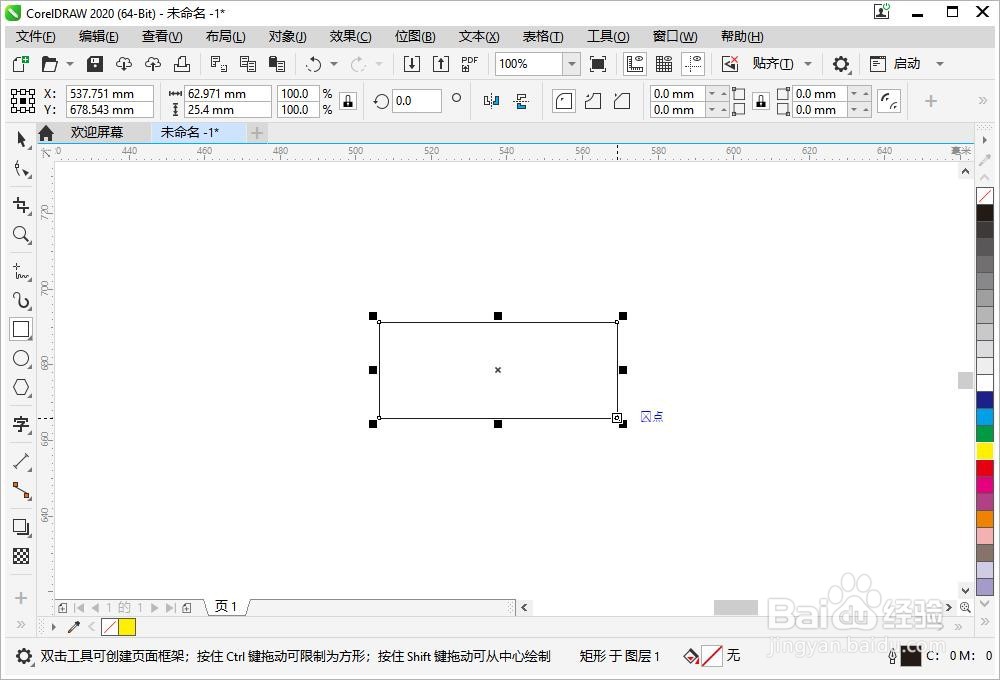Expand the Open file dropdown arrow
Screen dimensions: 1000x680
click(70, 64)
